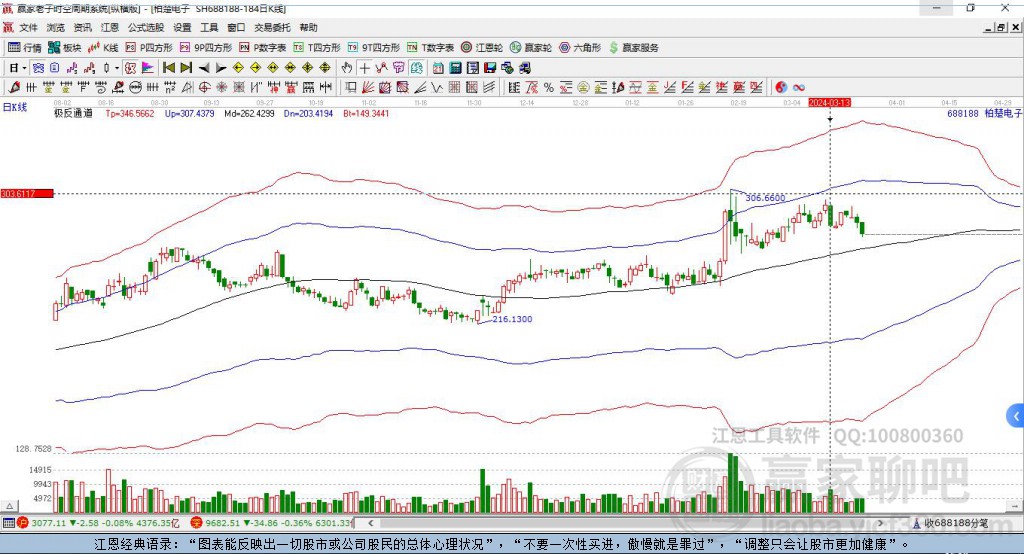The image size is (1024, 554).
Task: Open the 9P四方形 tool
Action: (x=206, y=48)
